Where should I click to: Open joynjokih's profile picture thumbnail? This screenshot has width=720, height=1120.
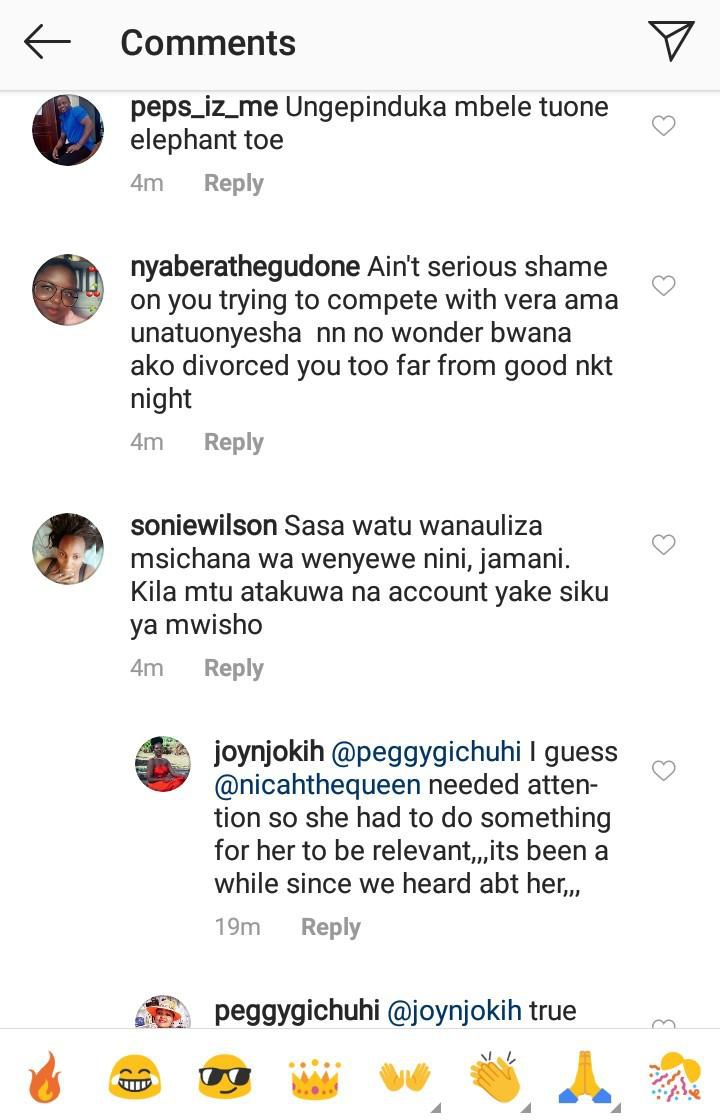click(162, 765)
